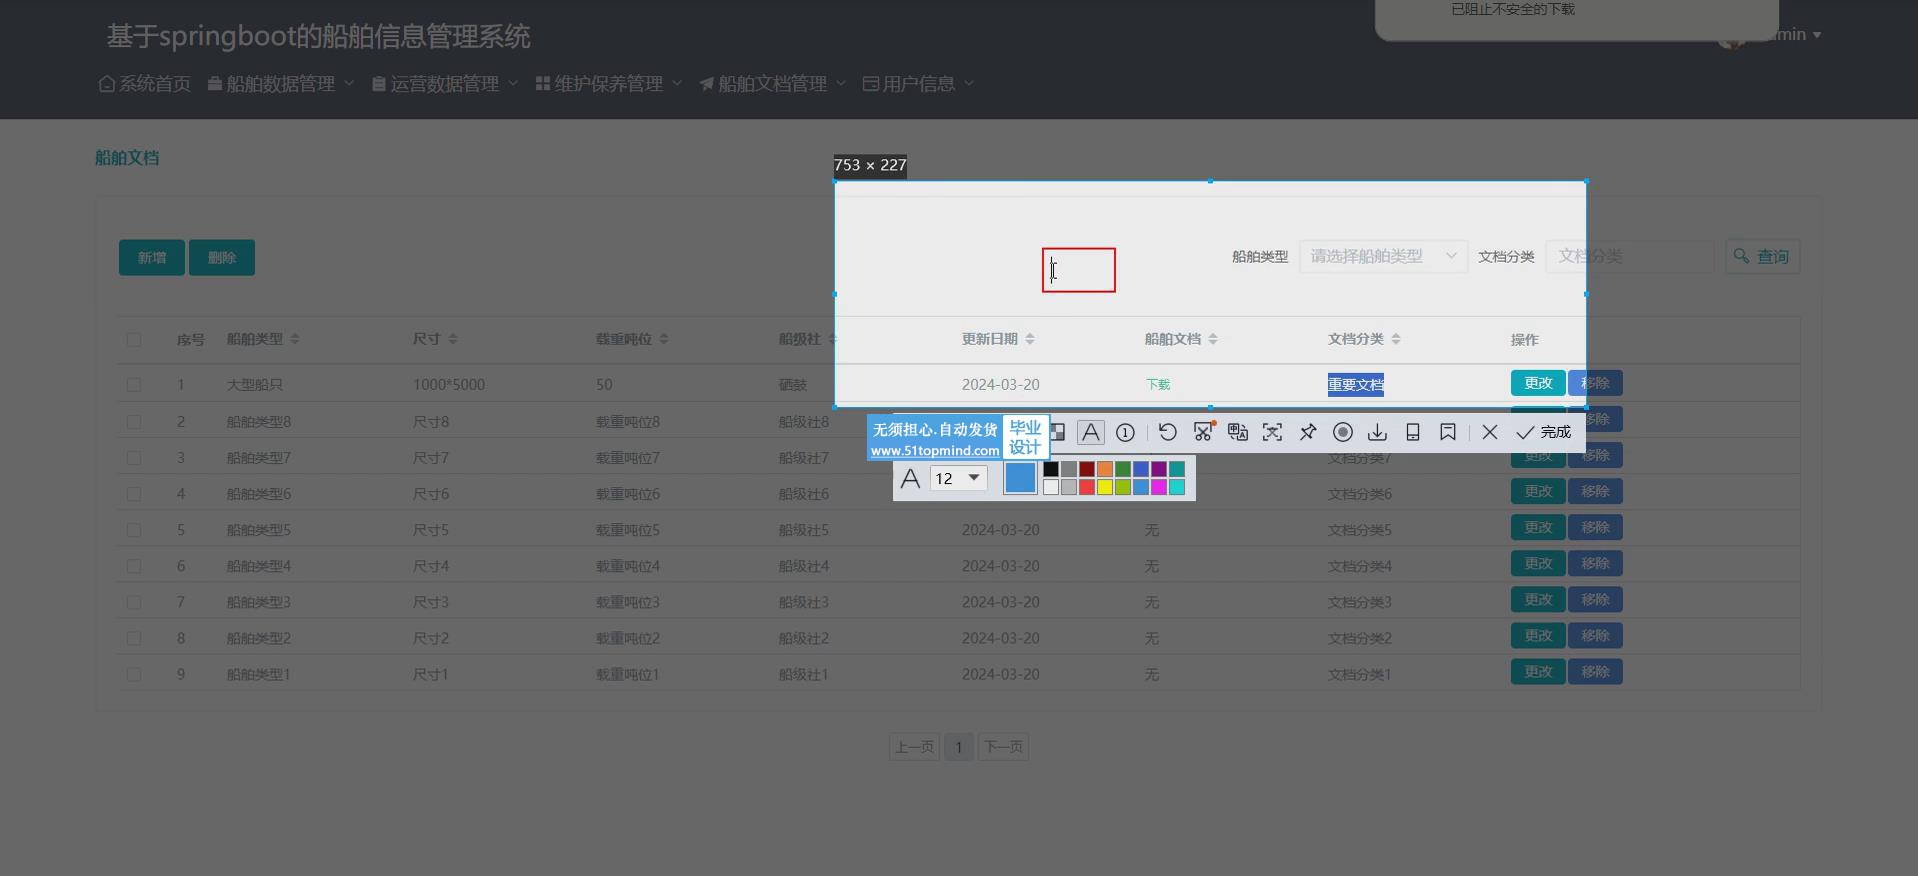
Task: Click the send-to-phone icon
Action: (x=1413, y=432)
